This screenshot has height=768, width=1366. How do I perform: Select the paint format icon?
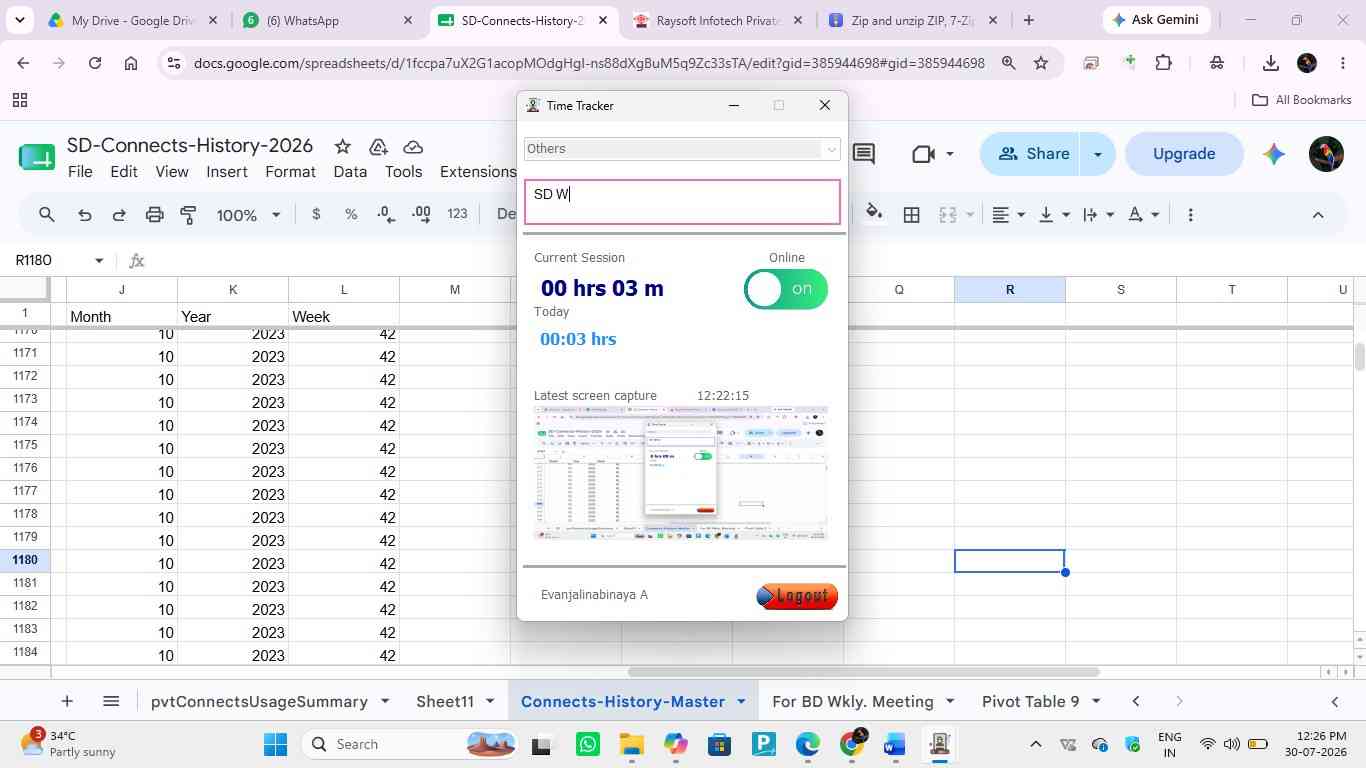pyautogui.click(x=188, y=214)
